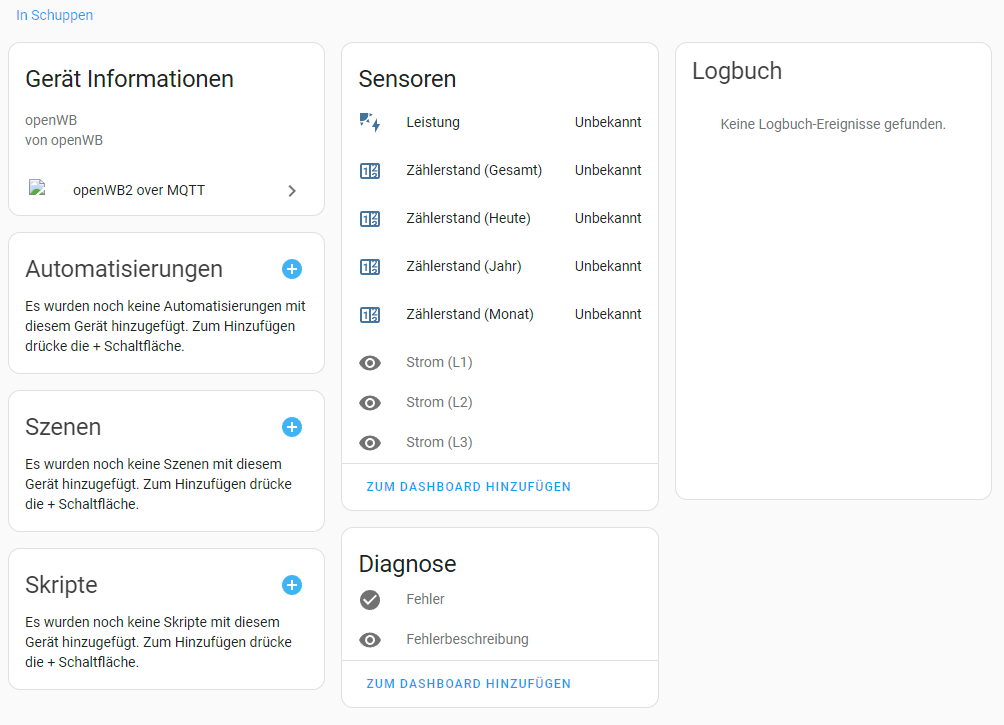The width and height of the screenshot is (1004, 725).
Task: Add Sensoren entities to dashboard
Action: tap(469, 487)
